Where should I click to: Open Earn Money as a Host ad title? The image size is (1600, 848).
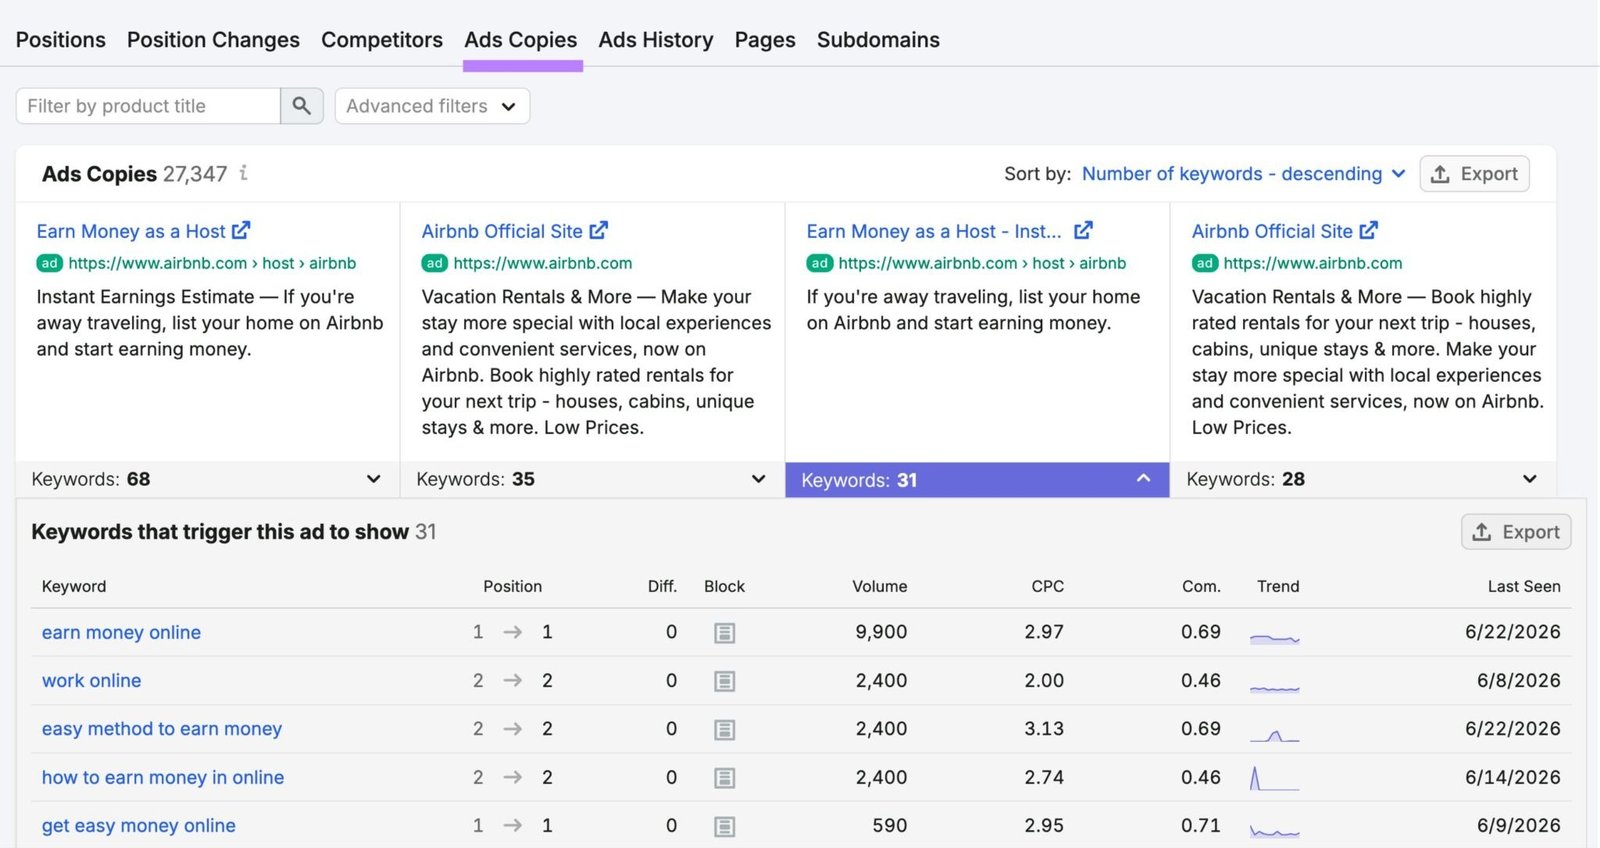pyautogui.click(x=131, y=231)
